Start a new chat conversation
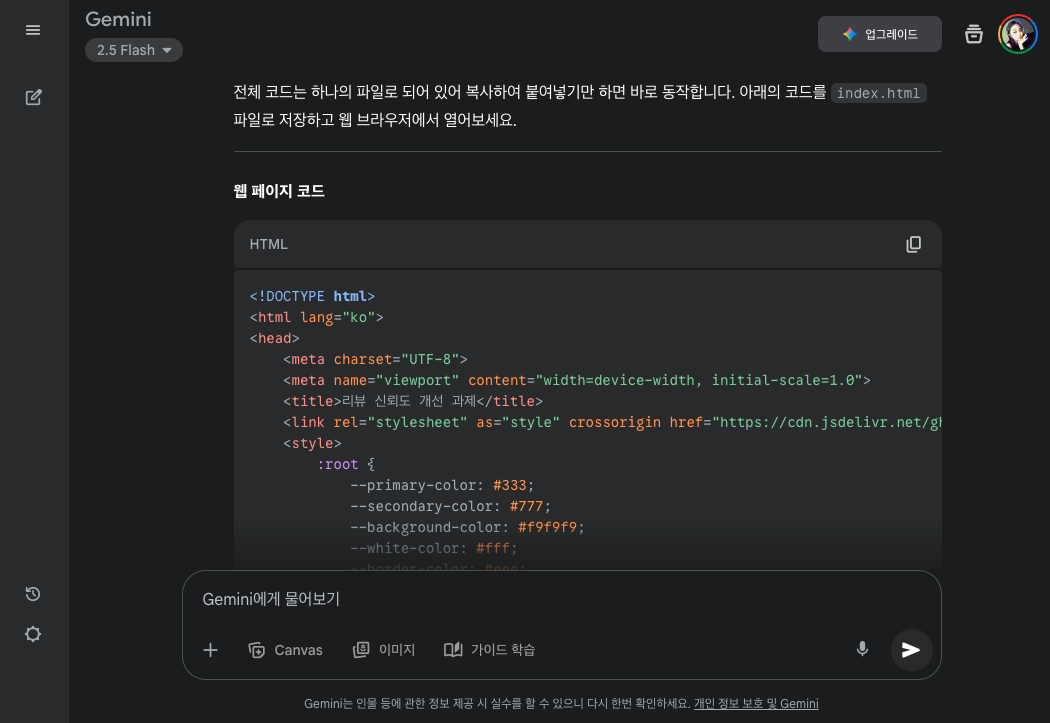Viewport: 1050px width, 723px height. click(33, 97)
